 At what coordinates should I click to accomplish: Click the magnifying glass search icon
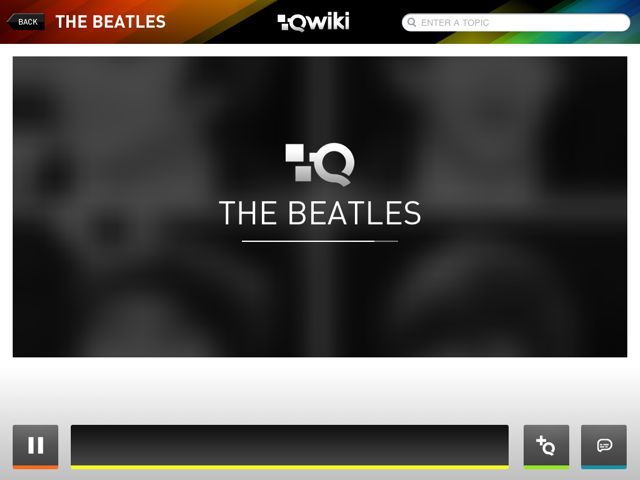(x=412, y=22)
